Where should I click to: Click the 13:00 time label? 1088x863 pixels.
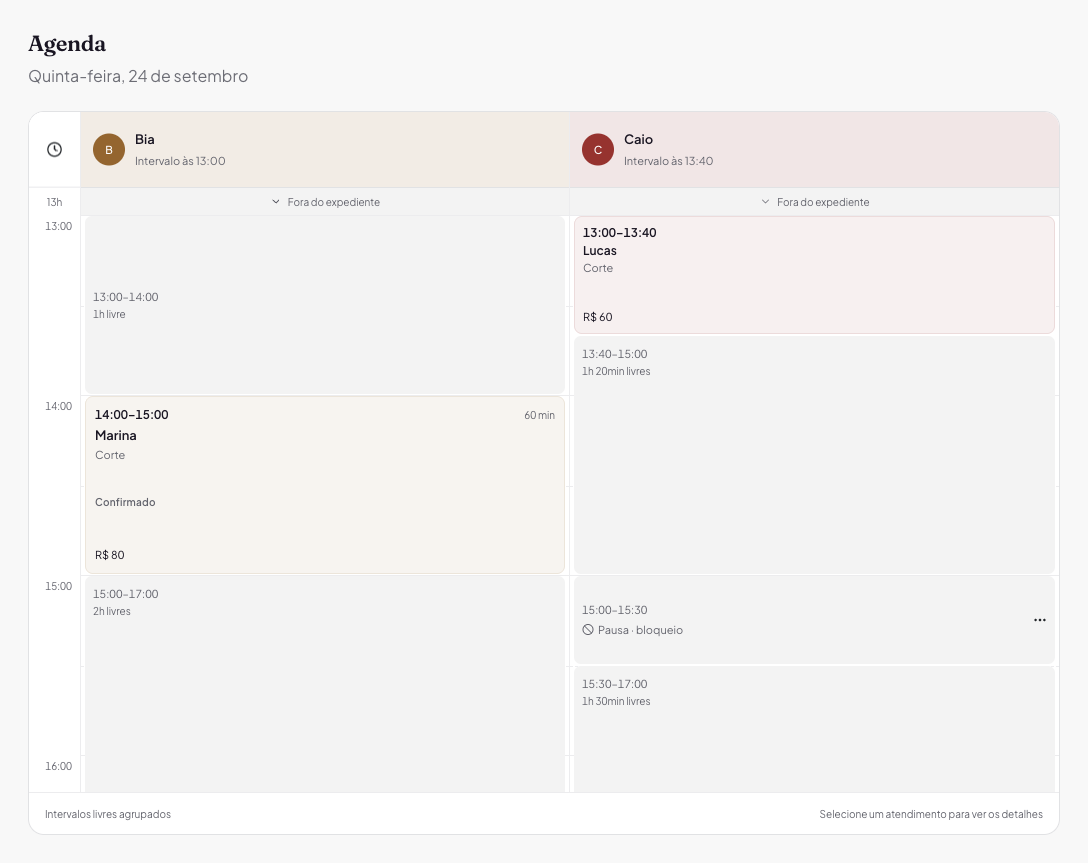pos(58,226)
